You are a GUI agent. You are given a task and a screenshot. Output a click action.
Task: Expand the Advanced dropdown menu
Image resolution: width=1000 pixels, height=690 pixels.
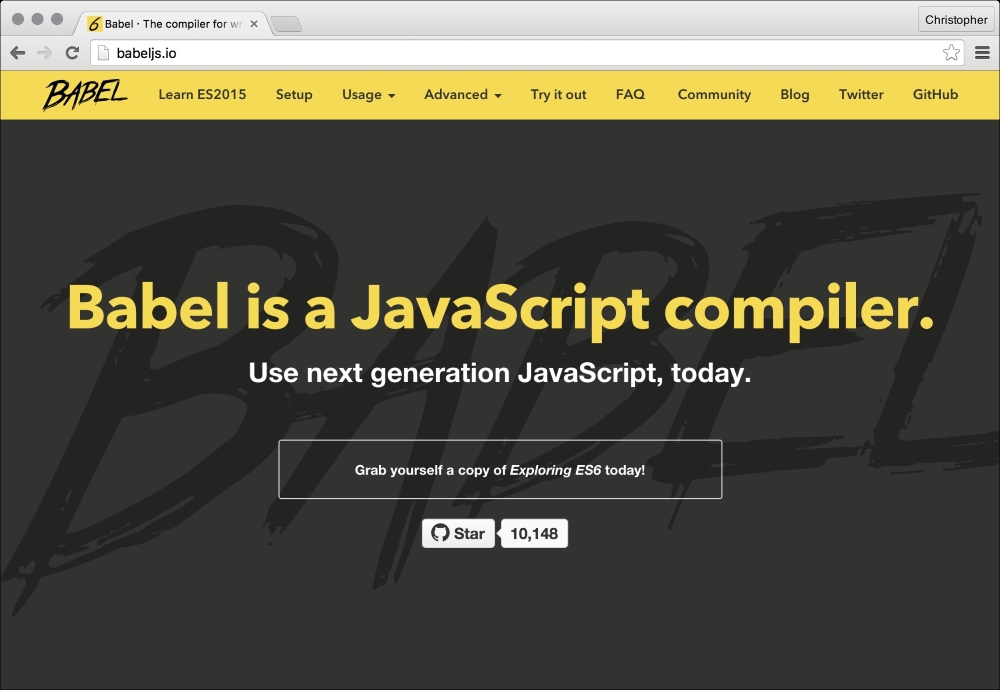462,95
